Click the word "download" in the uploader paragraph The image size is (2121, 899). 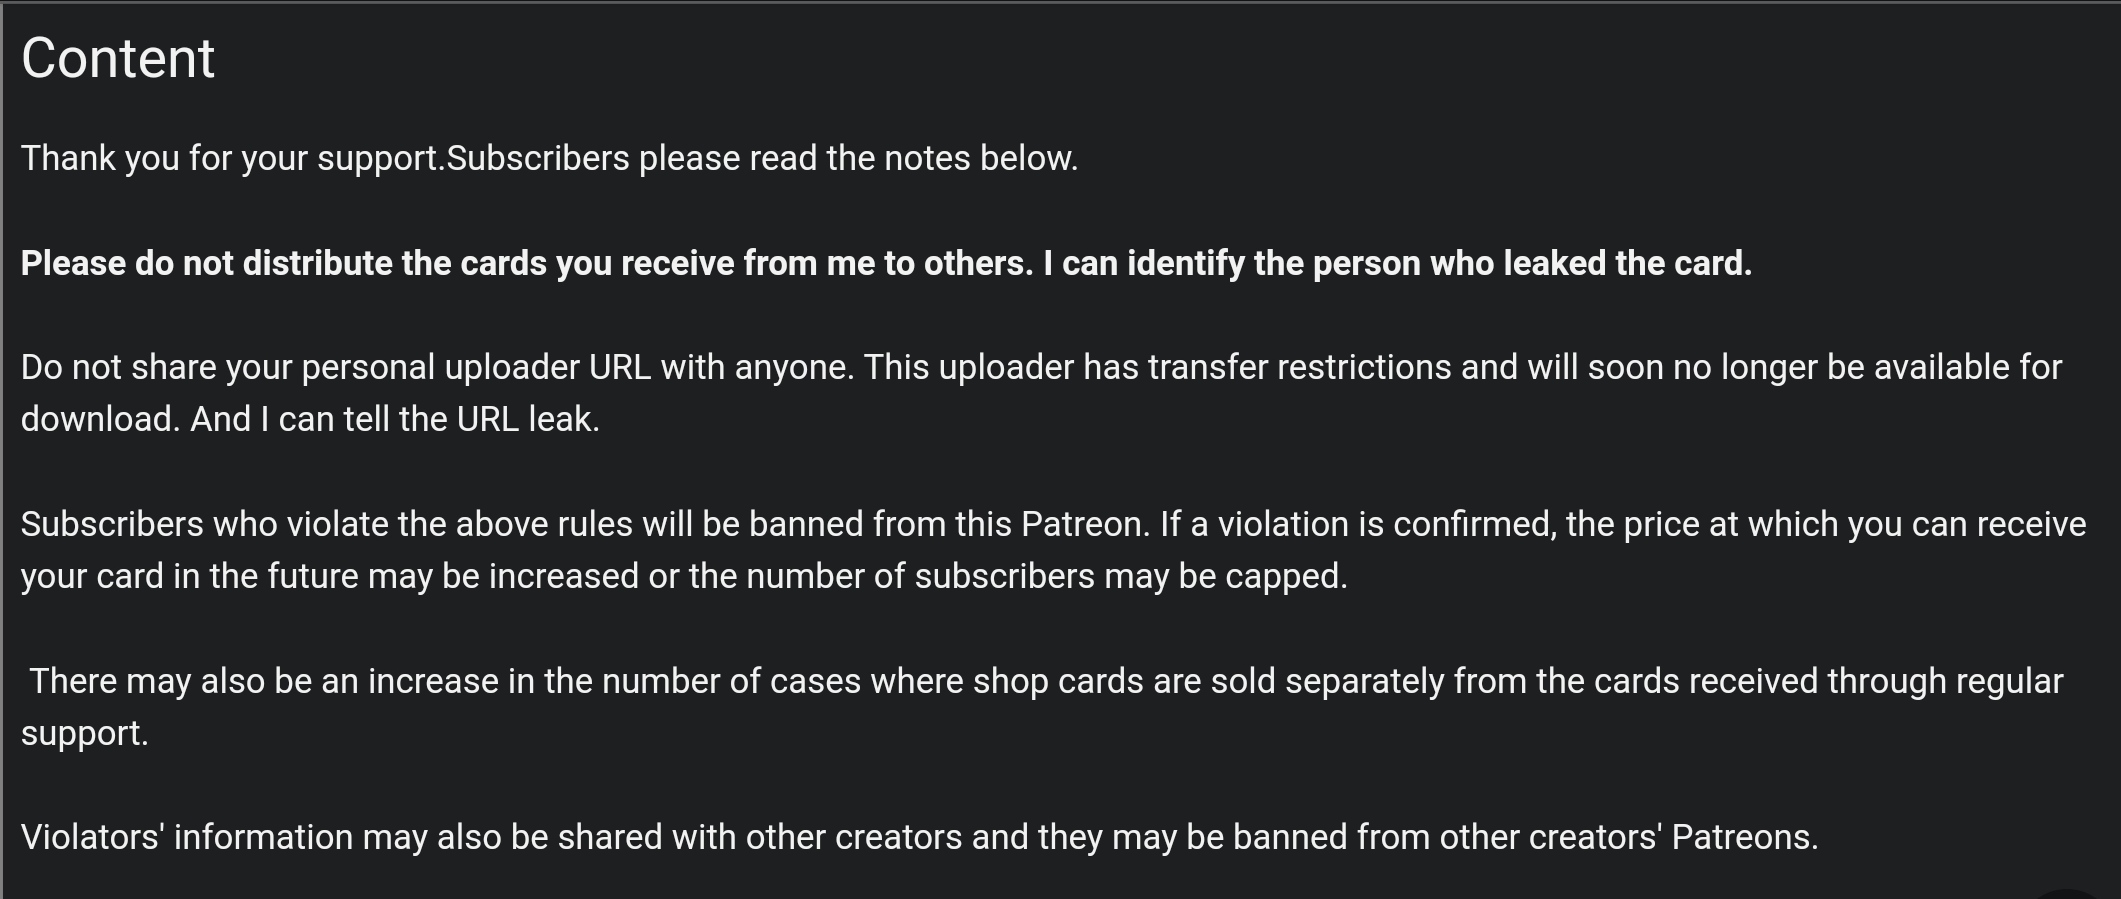(98, 419)
